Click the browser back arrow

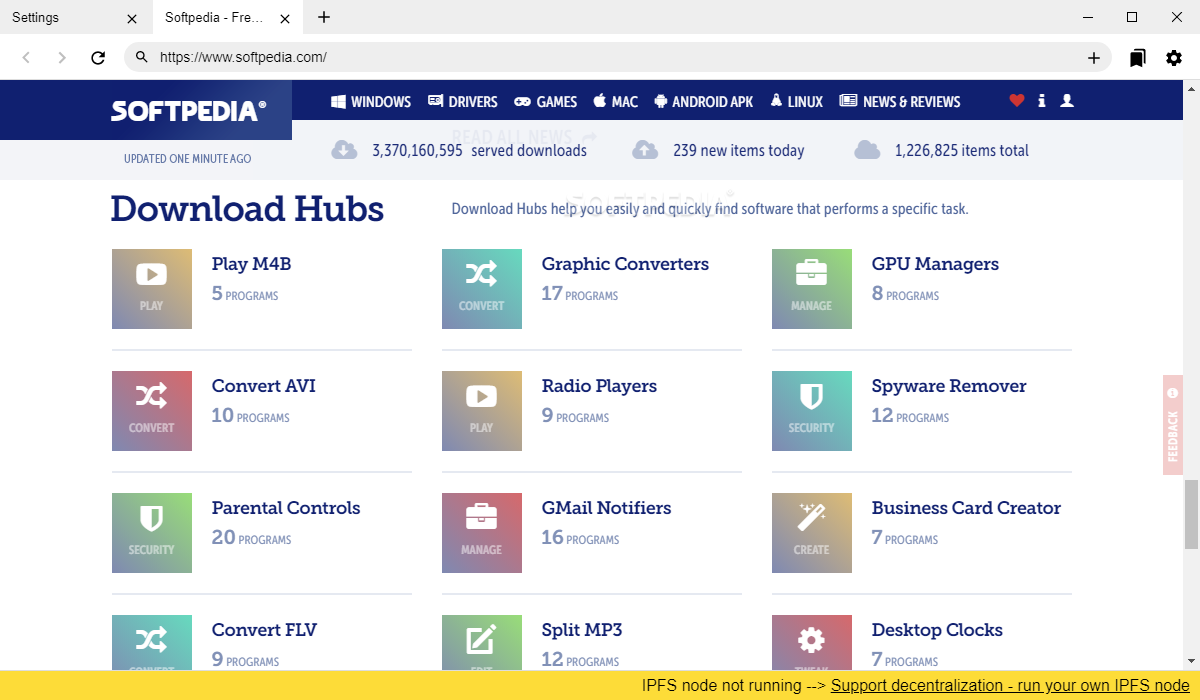tap(26, 58)
